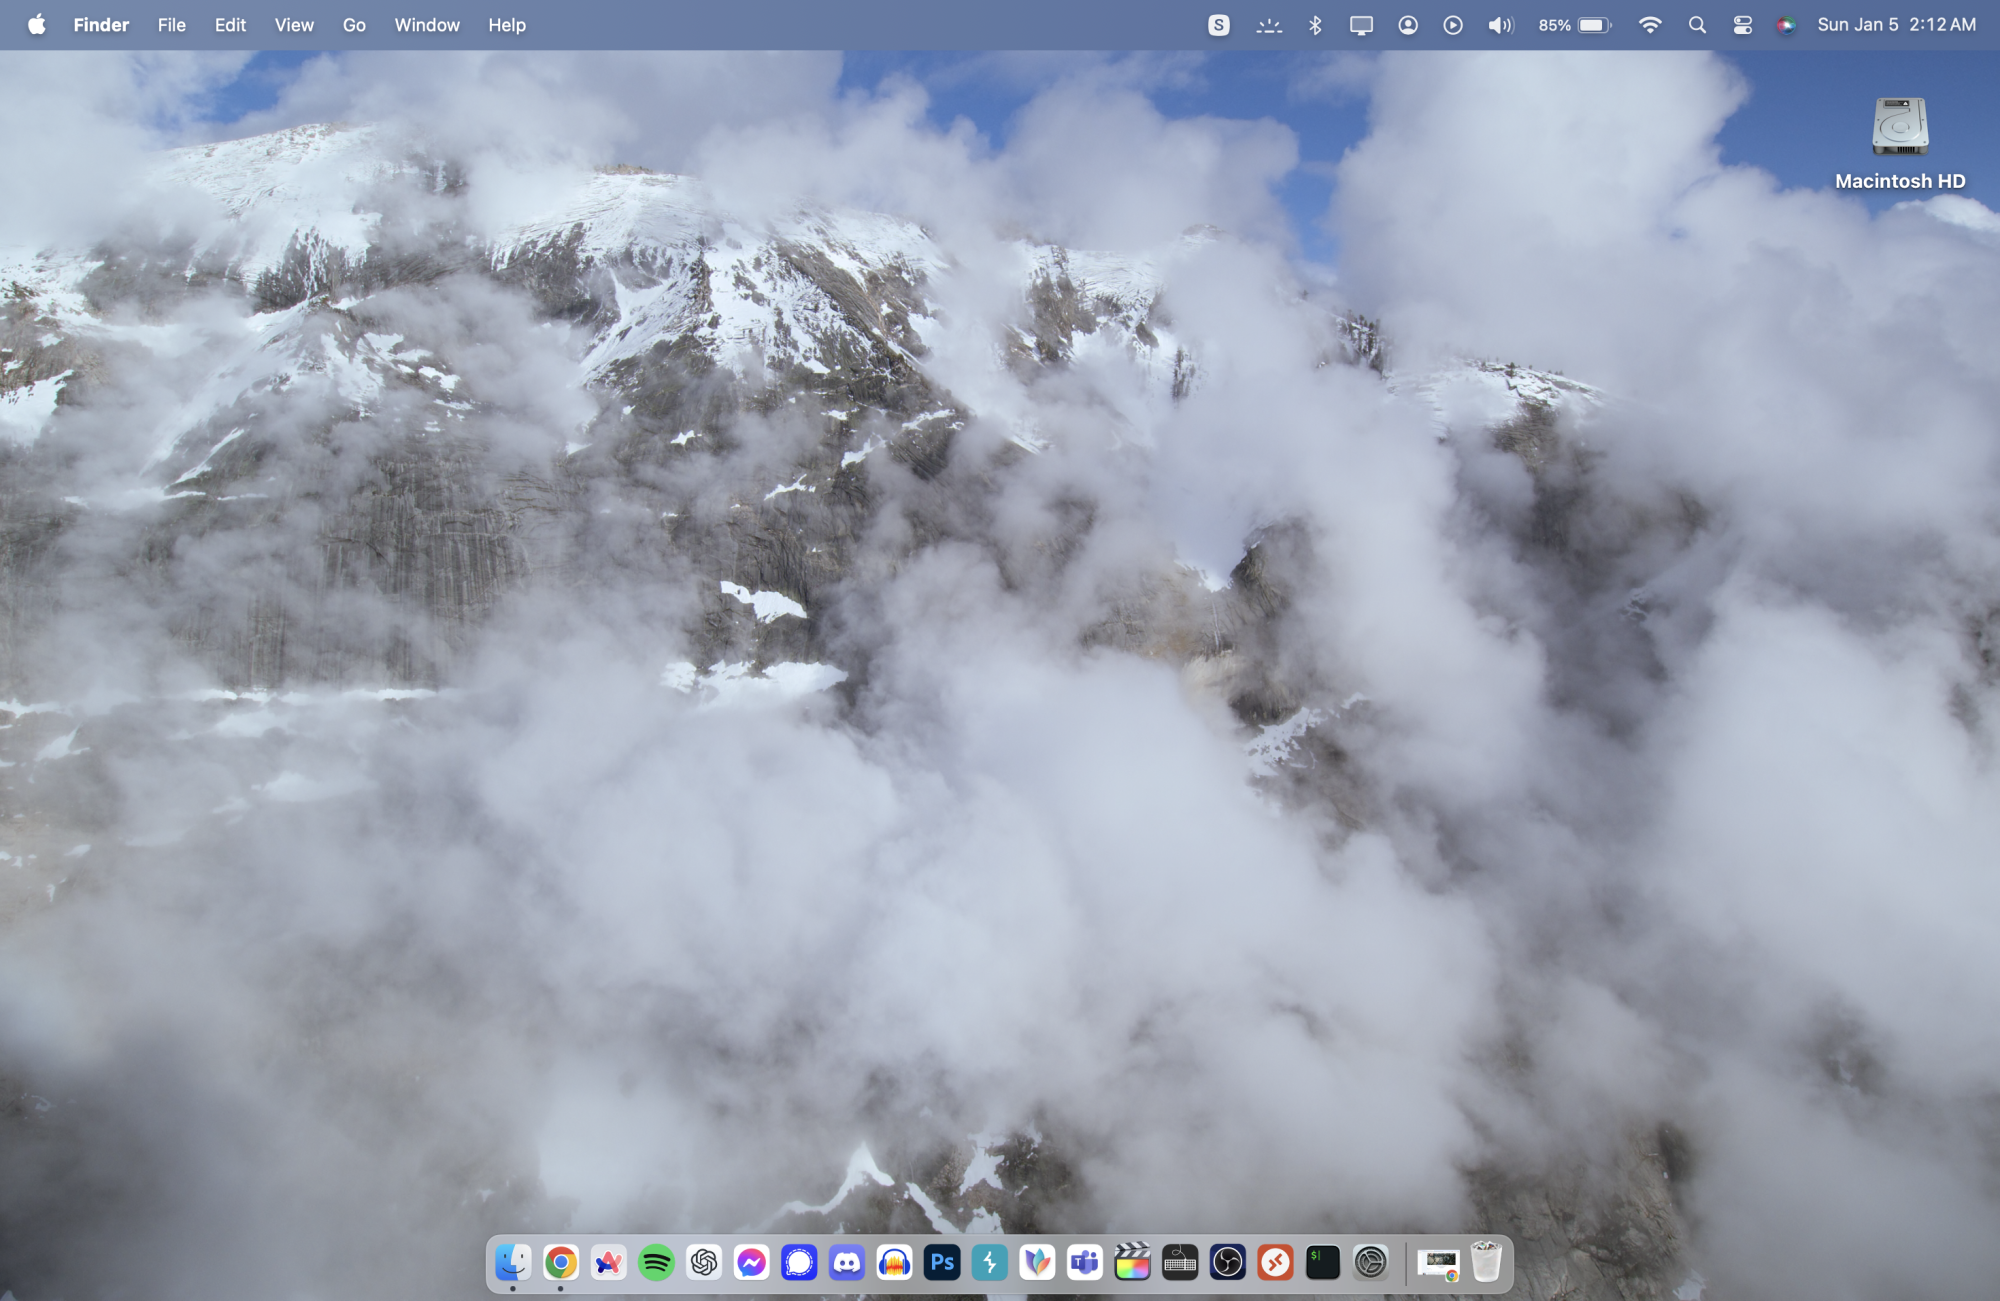Open the Trash in the Dock
This screenshot has height=1301, width=2000.
1486,1263
